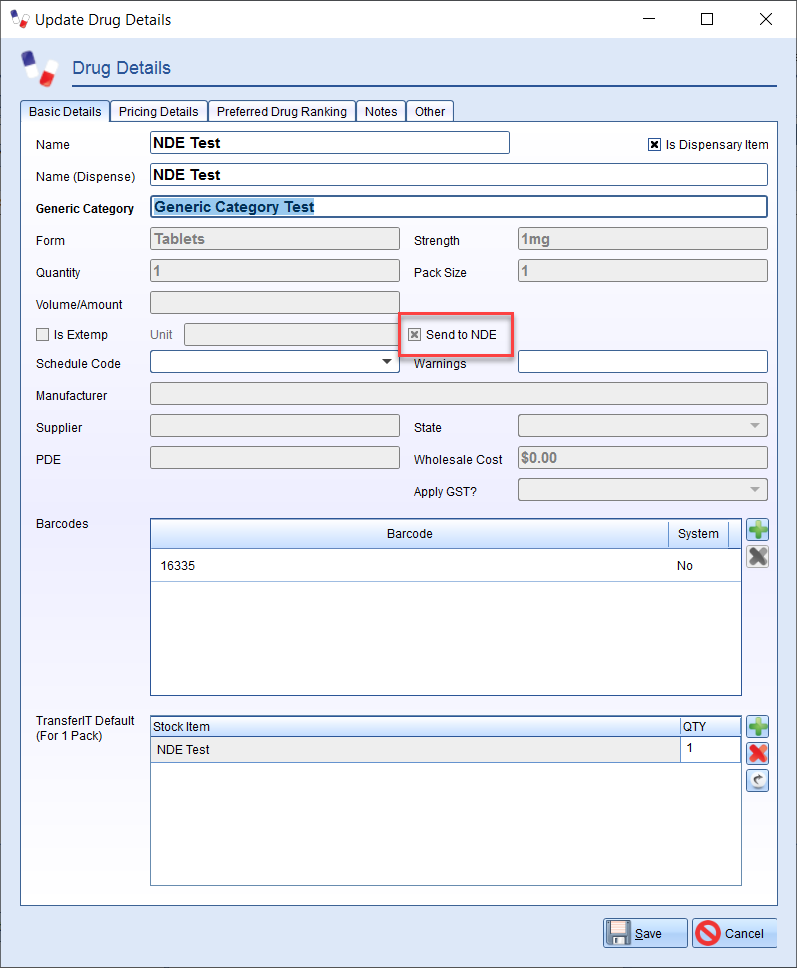Click the QTY column header
797x968 pixels.
[710, 727]
